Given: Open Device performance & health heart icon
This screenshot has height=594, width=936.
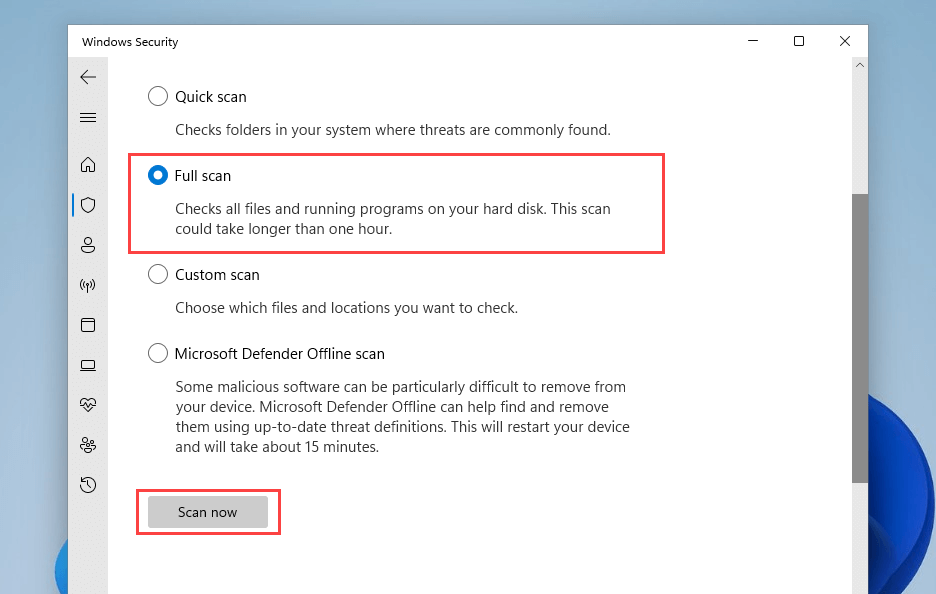Looking at the screenshot, I should click(88, 405).
